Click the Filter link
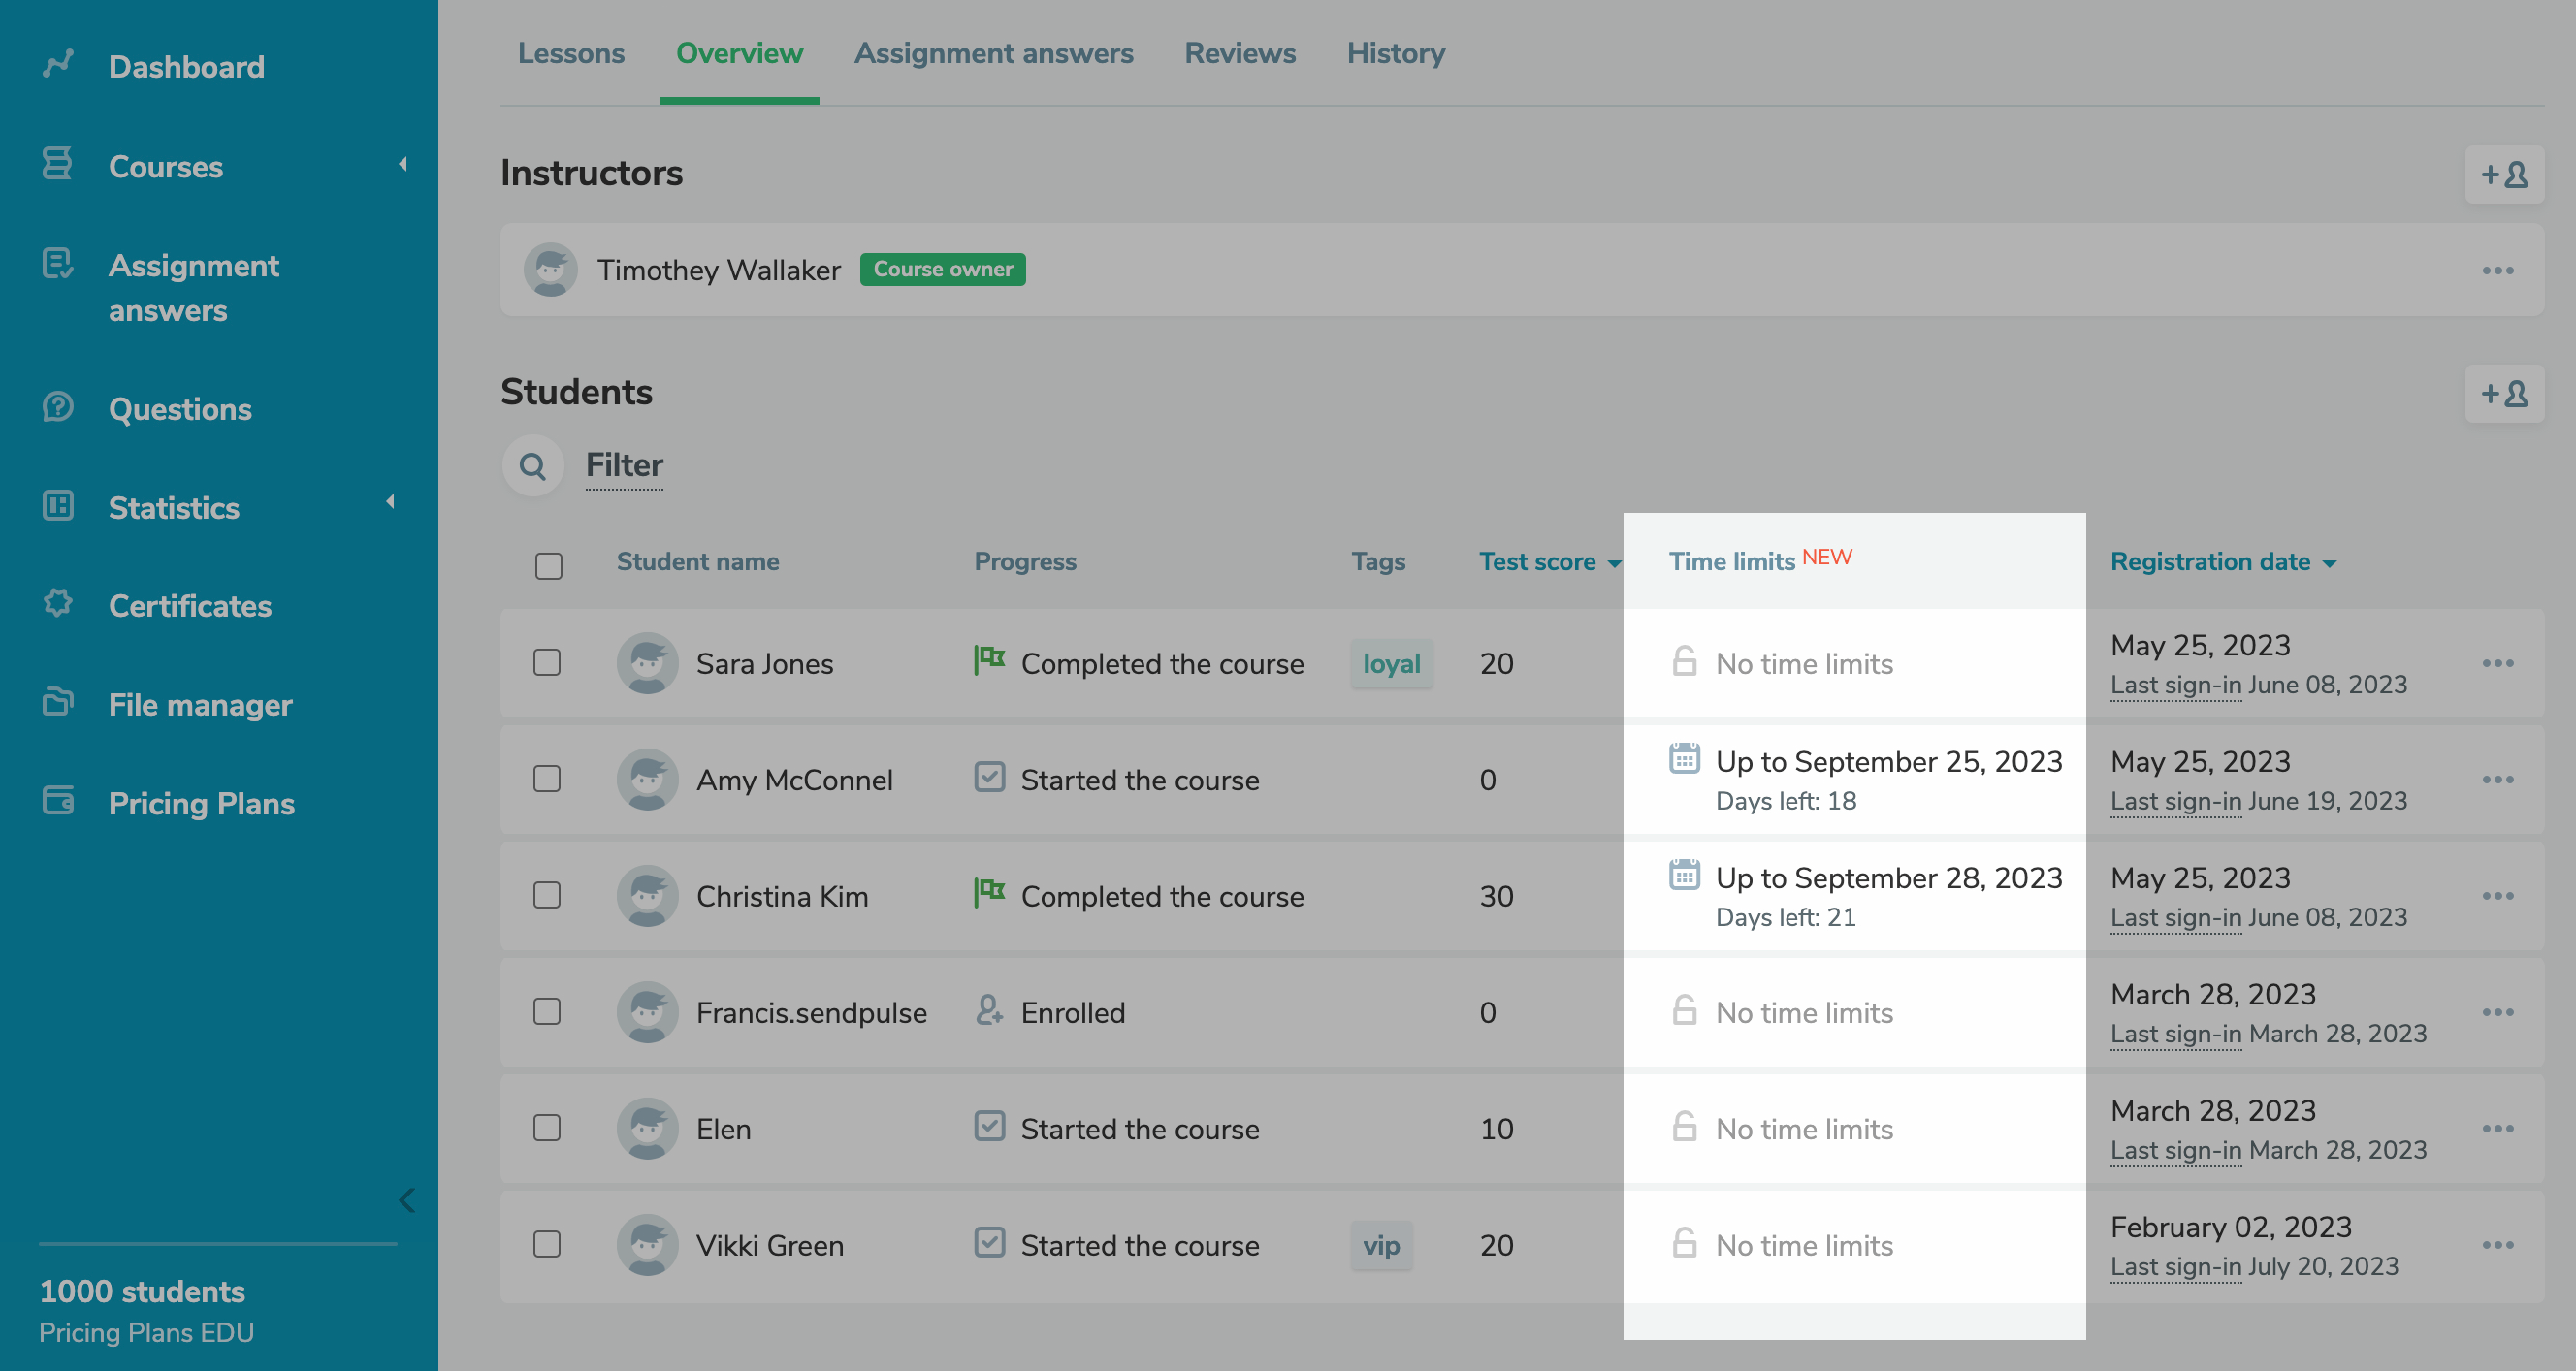The width and height of the screenshot is (2576, 1371). [x=624, y=466]
